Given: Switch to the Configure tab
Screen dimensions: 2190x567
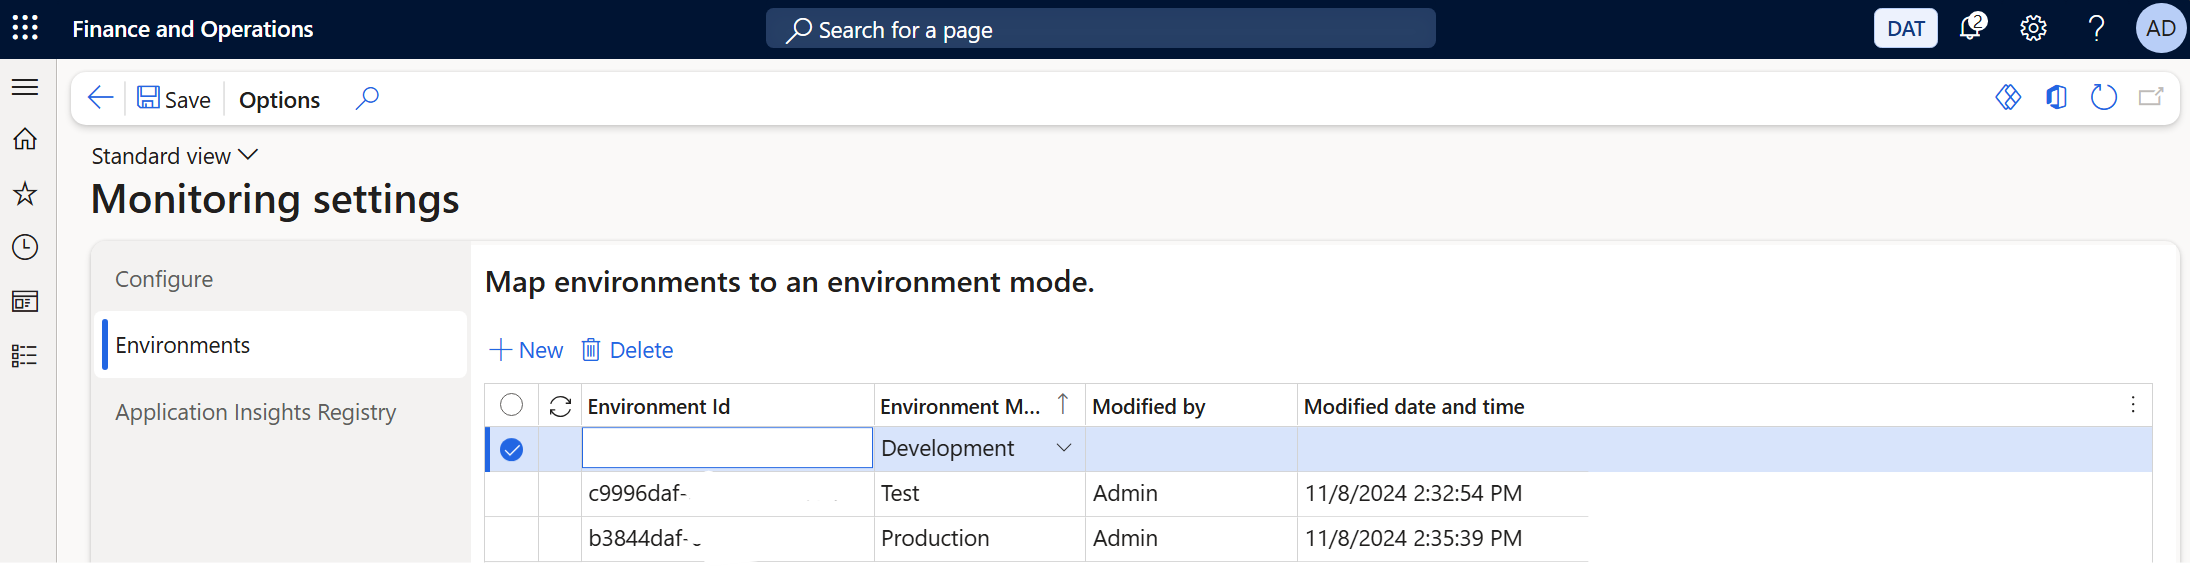Looking at the screenshot, I should coord(164,279).
